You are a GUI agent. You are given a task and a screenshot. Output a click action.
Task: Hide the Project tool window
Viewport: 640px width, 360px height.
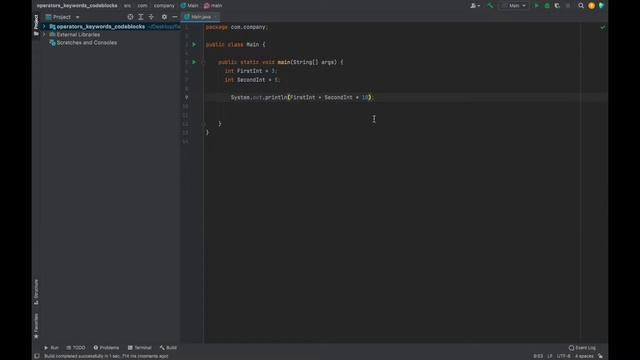click(x=175, y=17)
